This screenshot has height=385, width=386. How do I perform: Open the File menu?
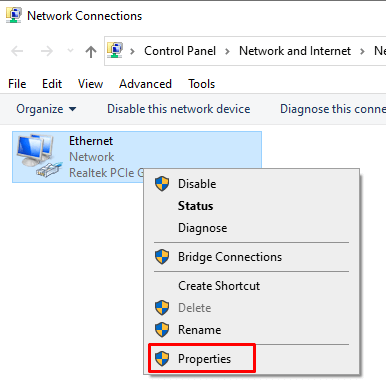(17, 84)
